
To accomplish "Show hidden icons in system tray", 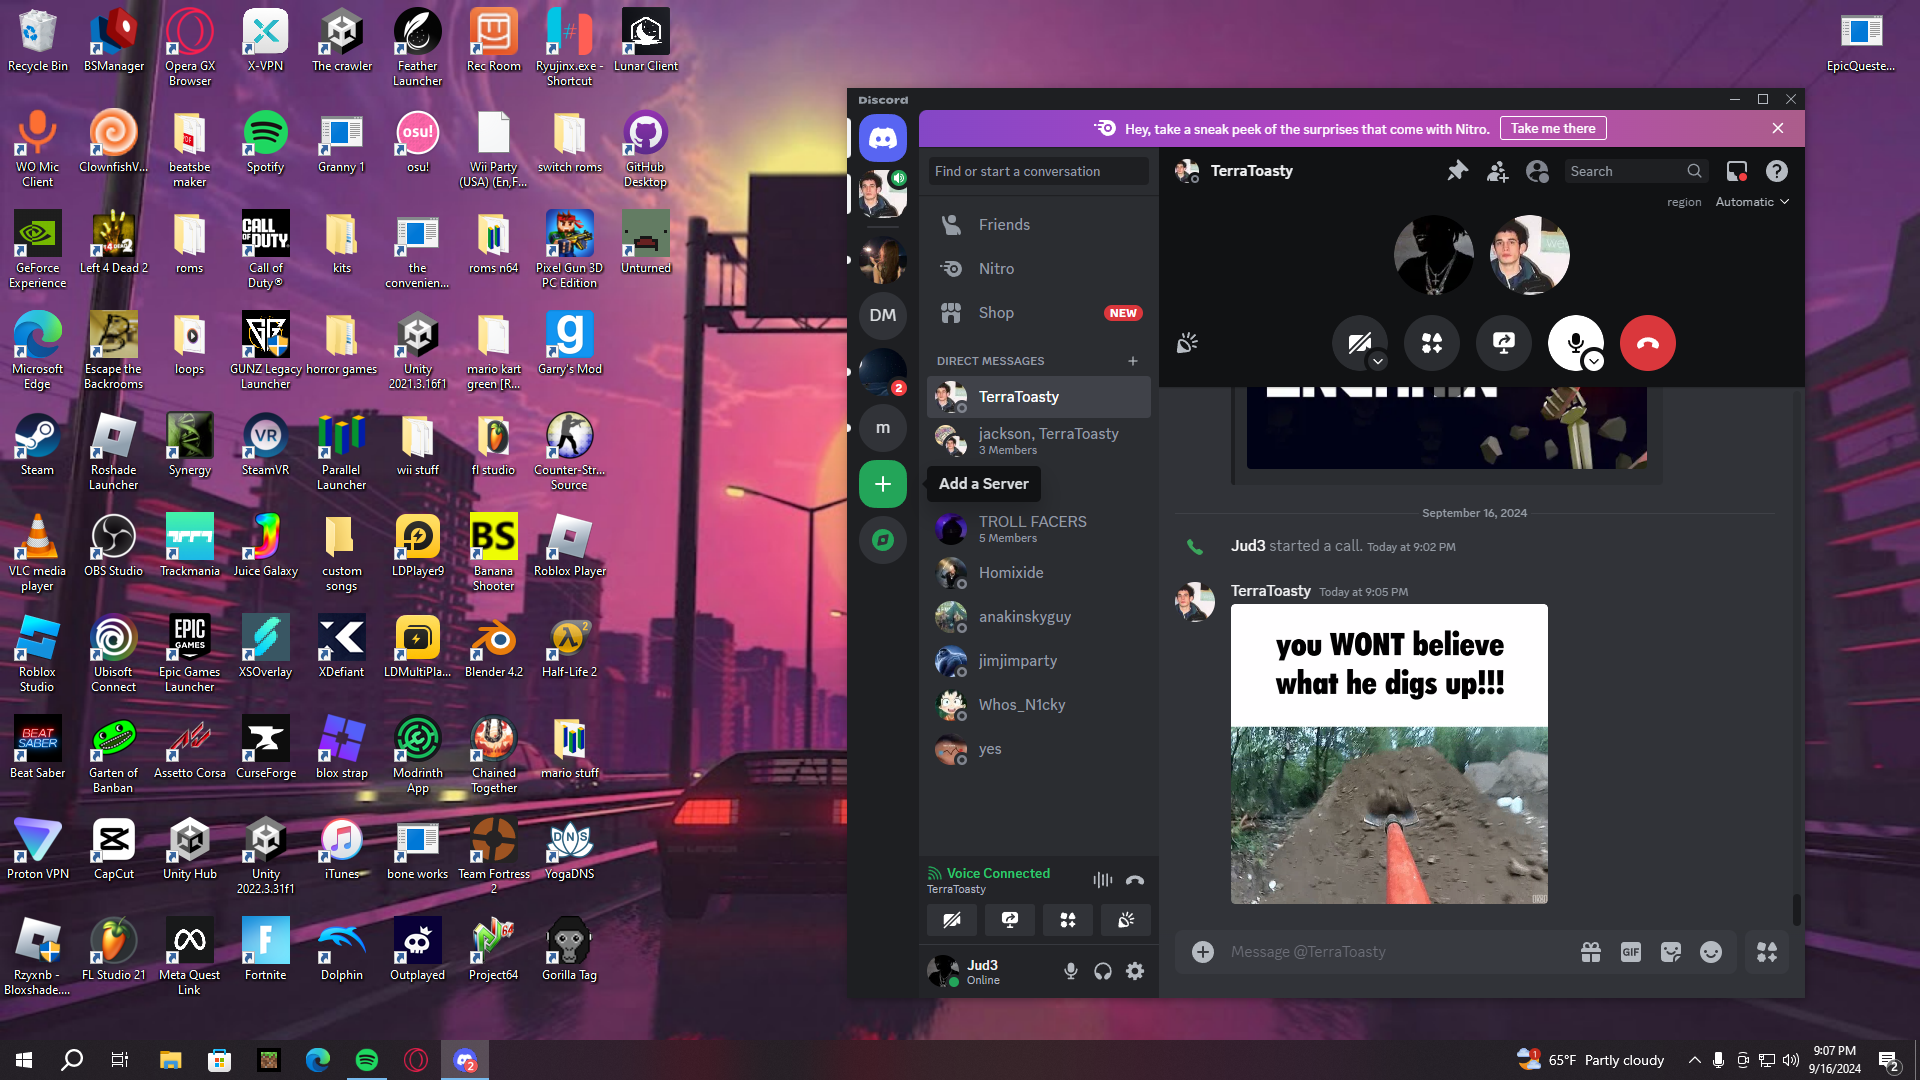I will [x=1694, y=1060].
